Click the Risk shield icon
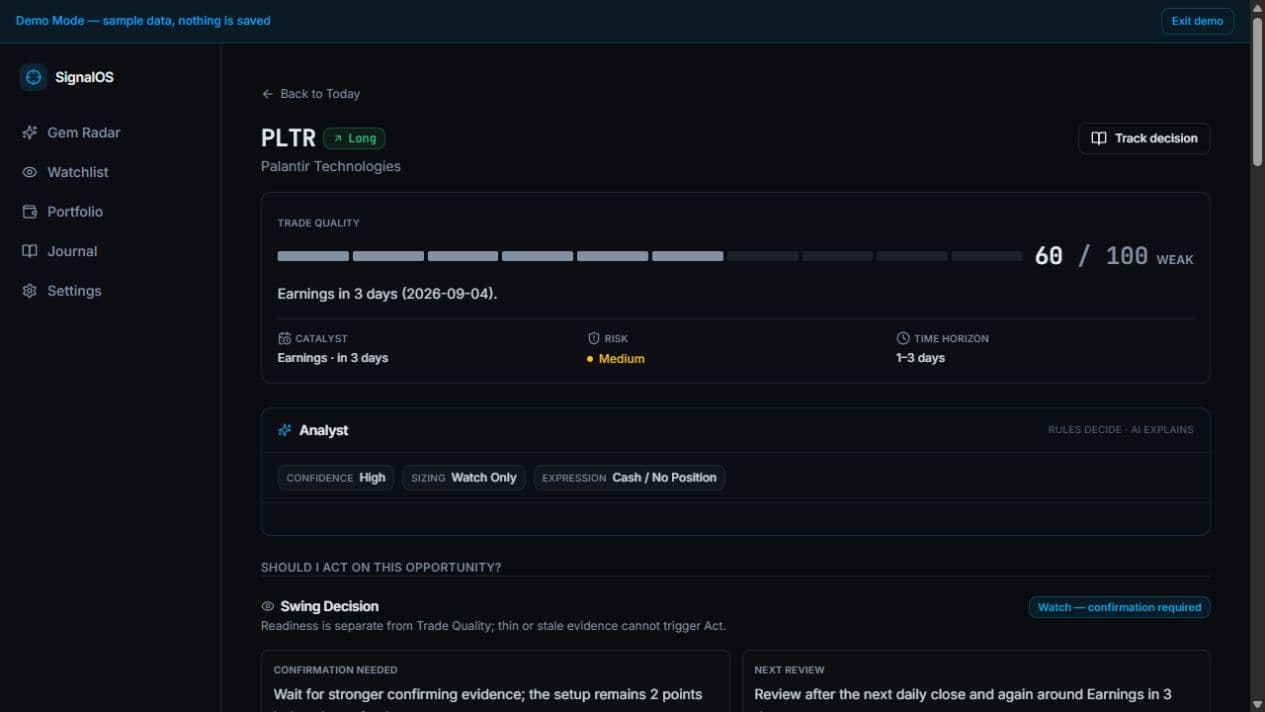1265x712 pixels. (593, 339)
